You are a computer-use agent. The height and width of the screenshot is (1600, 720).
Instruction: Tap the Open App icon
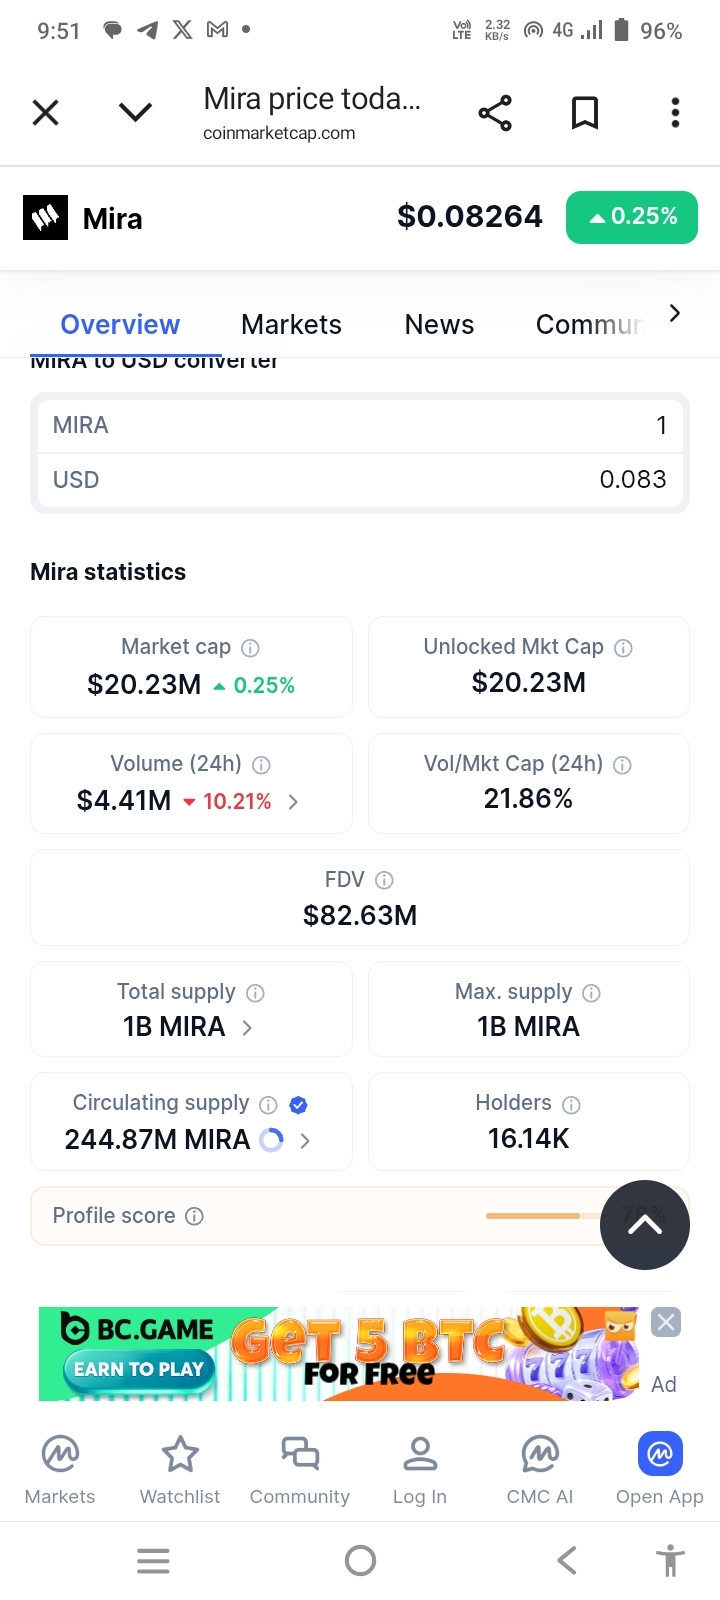pos(660,1454)
